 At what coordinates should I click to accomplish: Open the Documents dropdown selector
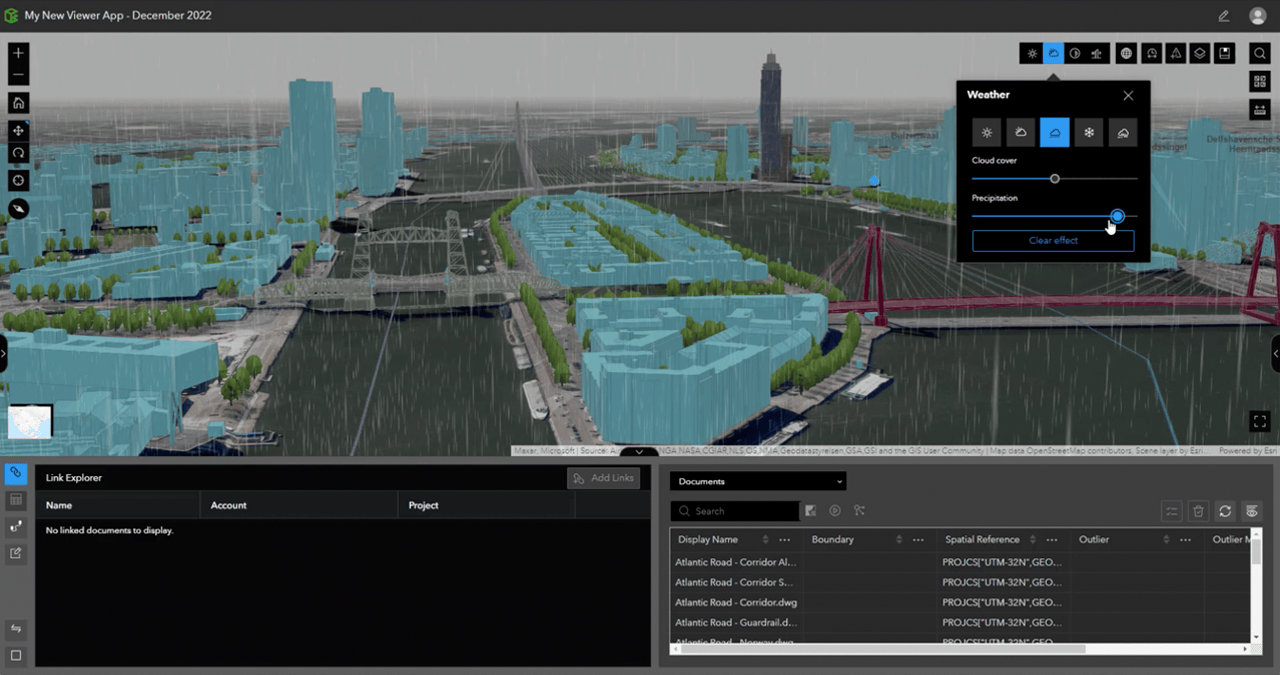pos(757,481)
